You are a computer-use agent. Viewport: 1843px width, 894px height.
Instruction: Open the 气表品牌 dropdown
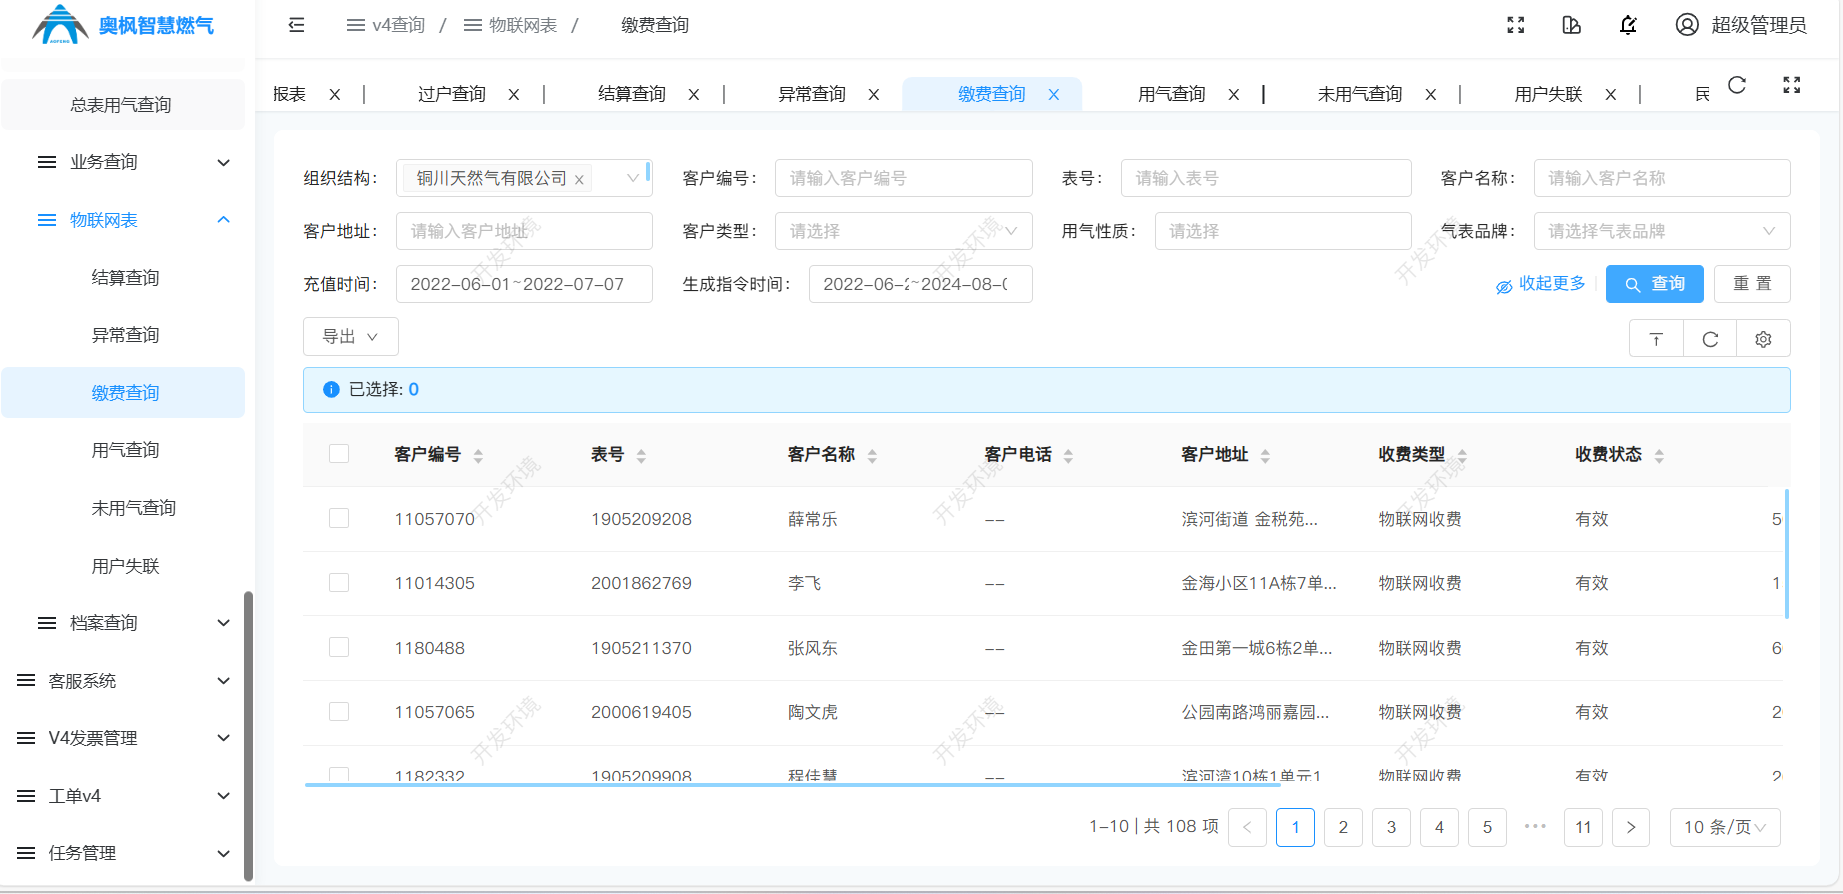(x=1662, y=231)
